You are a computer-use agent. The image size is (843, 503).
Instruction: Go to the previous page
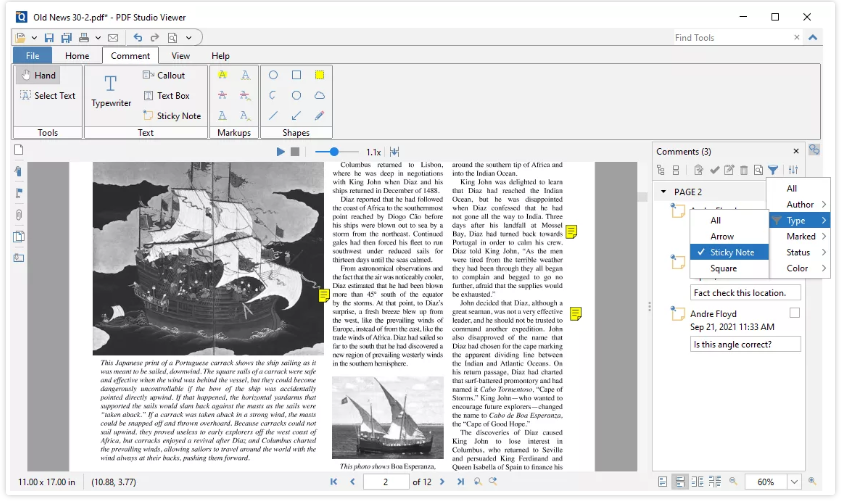coord(353,483)
